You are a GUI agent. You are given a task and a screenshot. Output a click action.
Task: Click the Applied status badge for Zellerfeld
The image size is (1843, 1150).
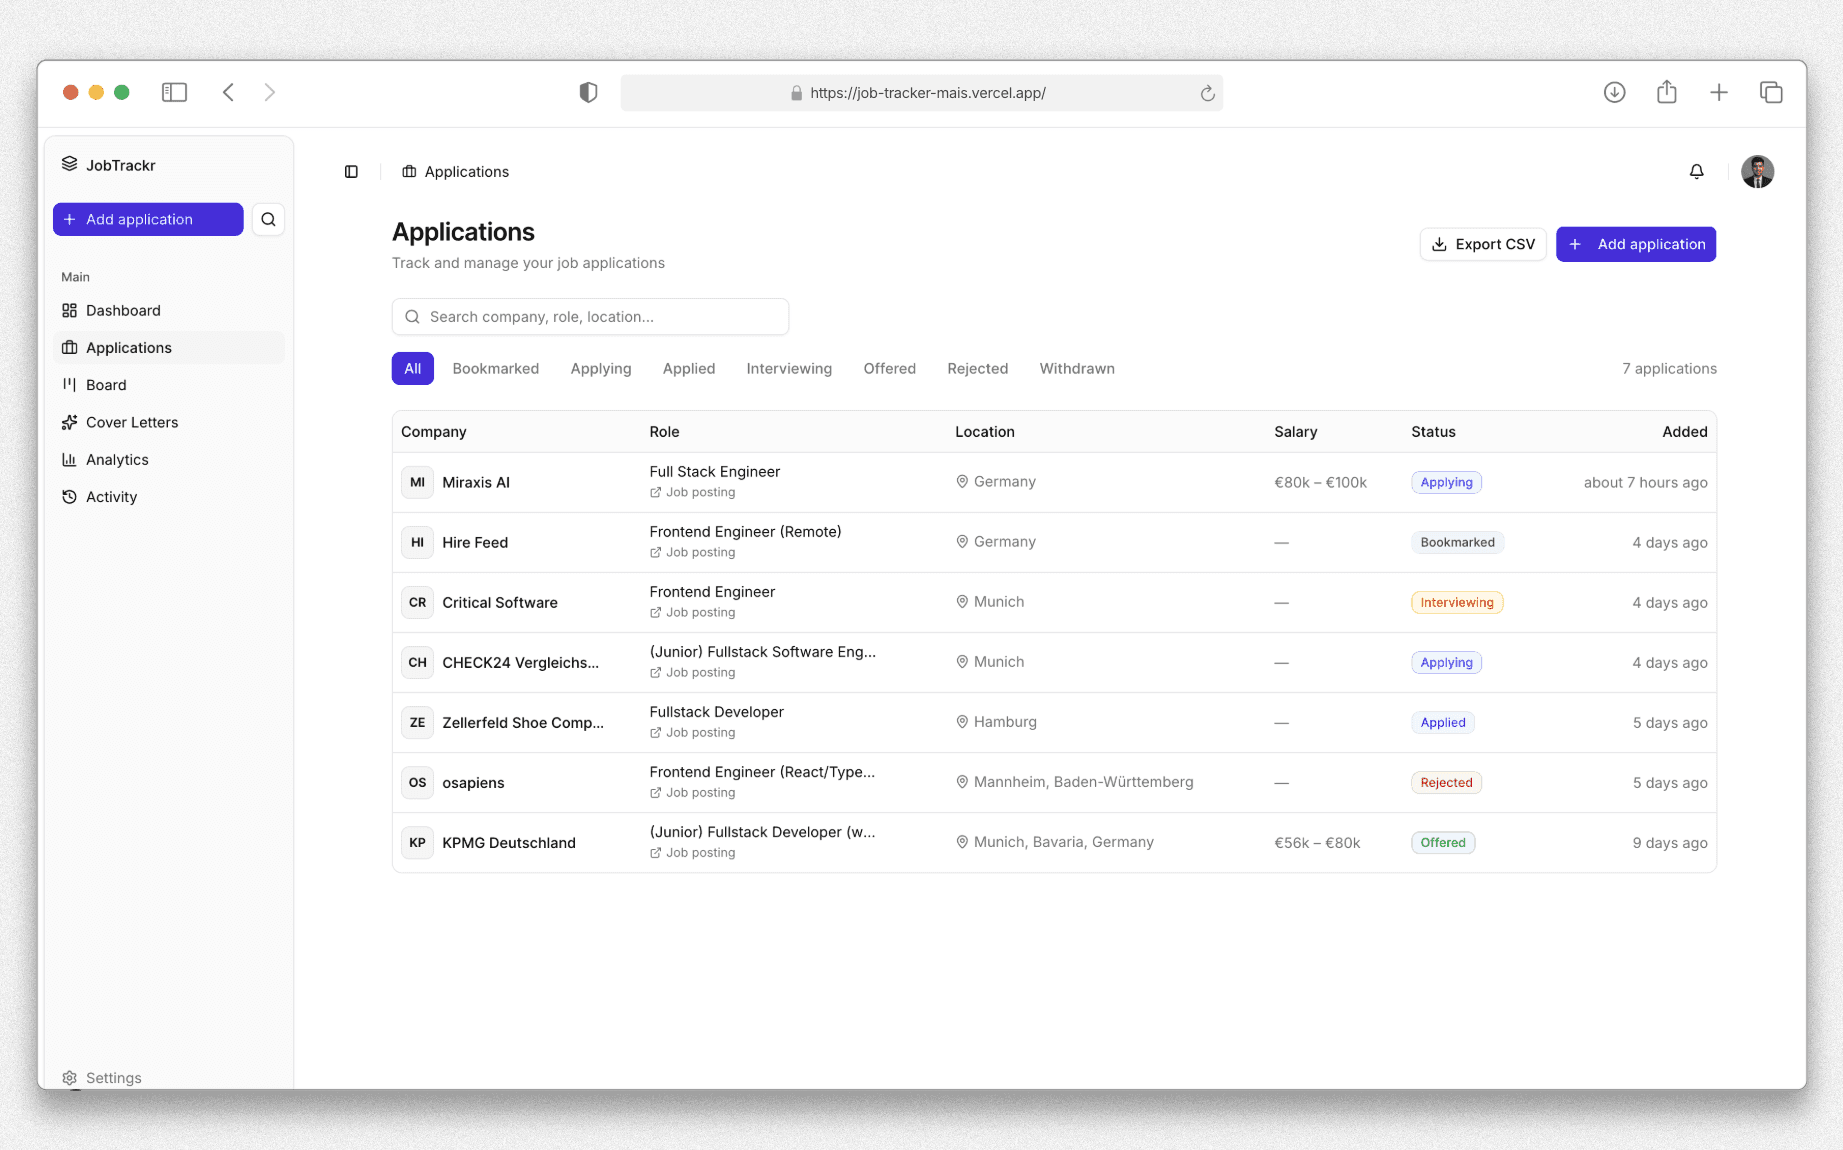pyautogui.click(x=1442, y=722)
